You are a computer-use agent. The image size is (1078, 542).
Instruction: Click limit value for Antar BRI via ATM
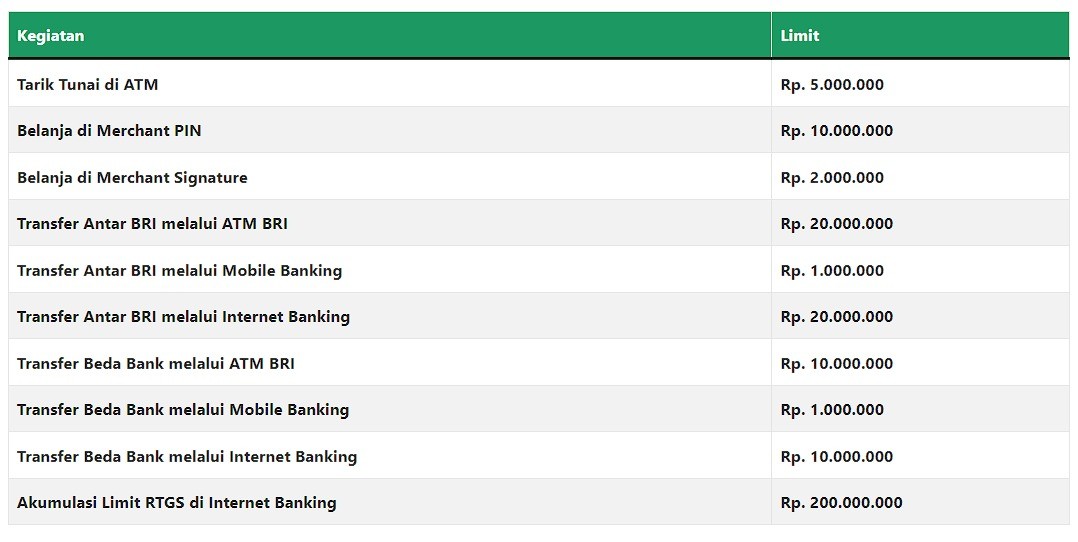(x=837, y=224)
